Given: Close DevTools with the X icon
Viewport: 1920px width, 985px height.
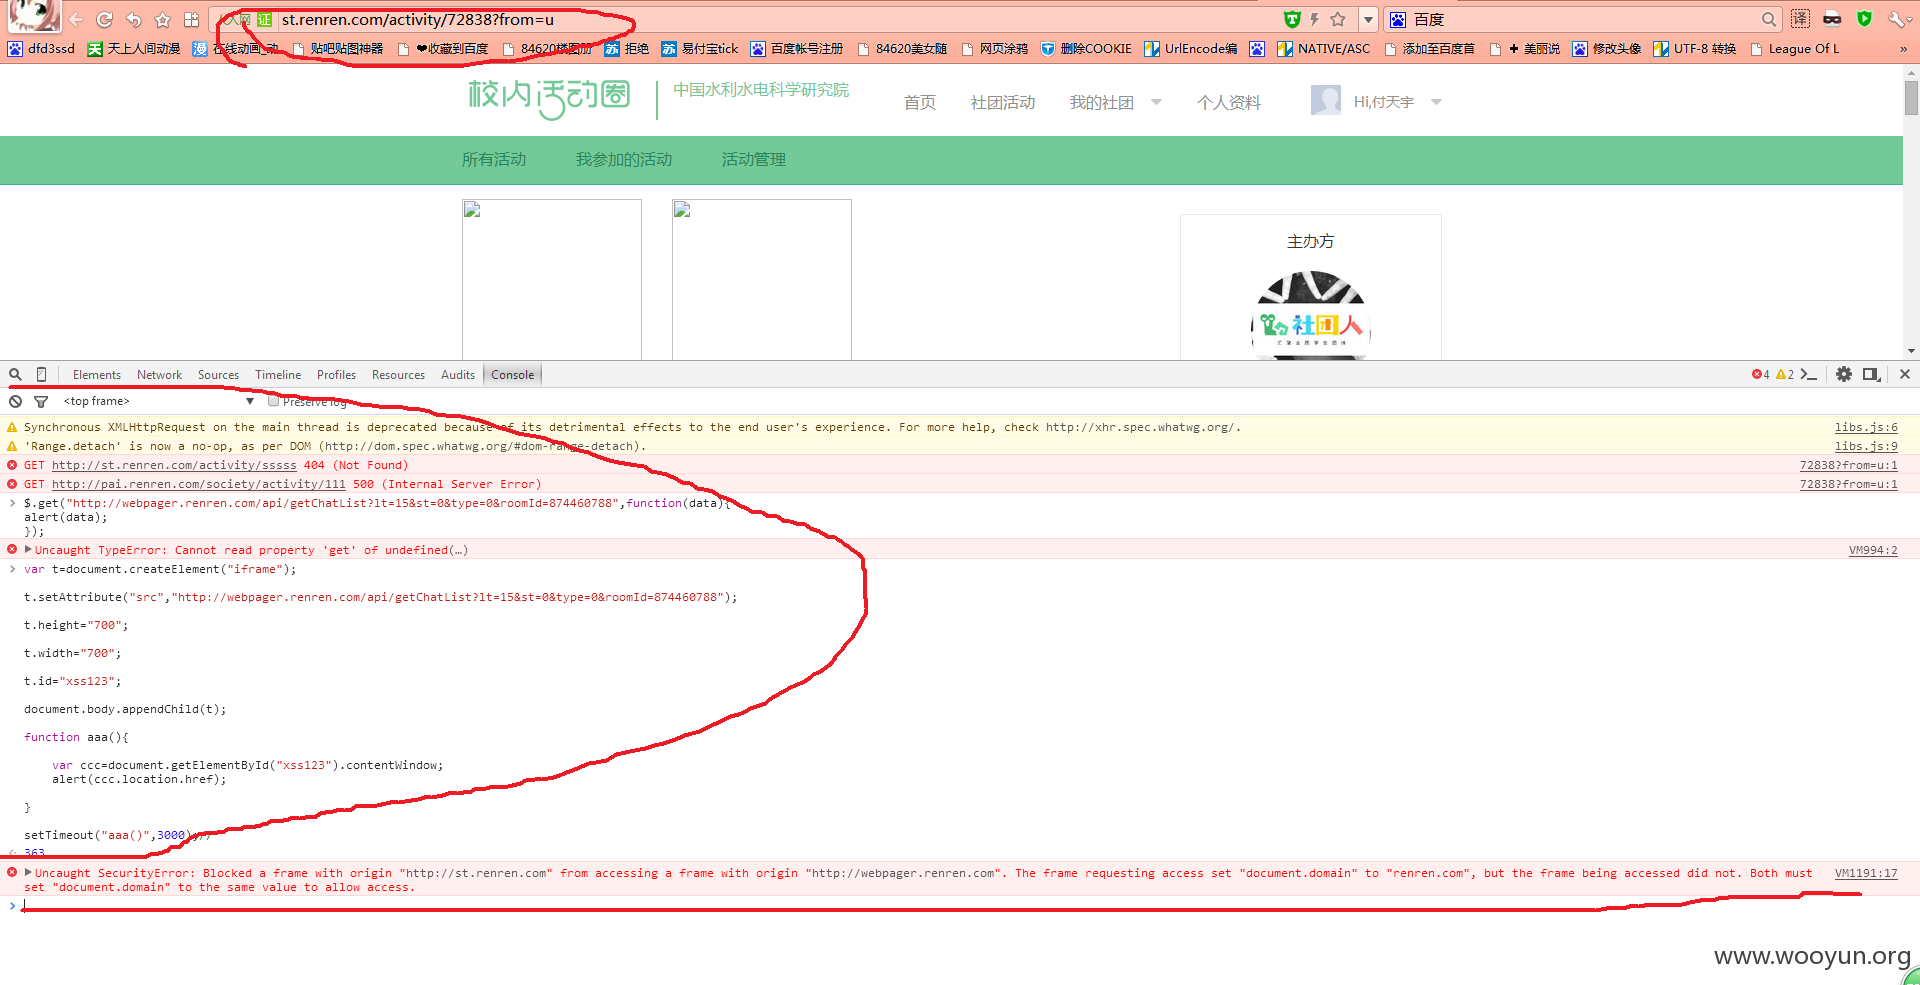Looking at the screenshot, I should 1905,374.
